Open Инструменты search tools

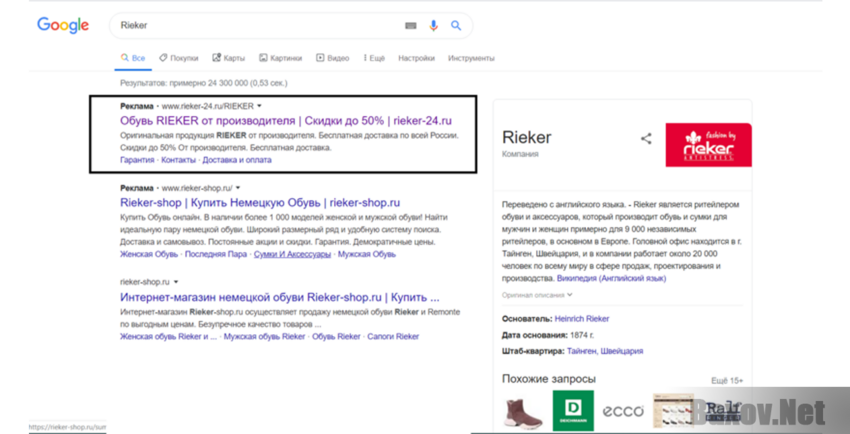pos(471,58)
